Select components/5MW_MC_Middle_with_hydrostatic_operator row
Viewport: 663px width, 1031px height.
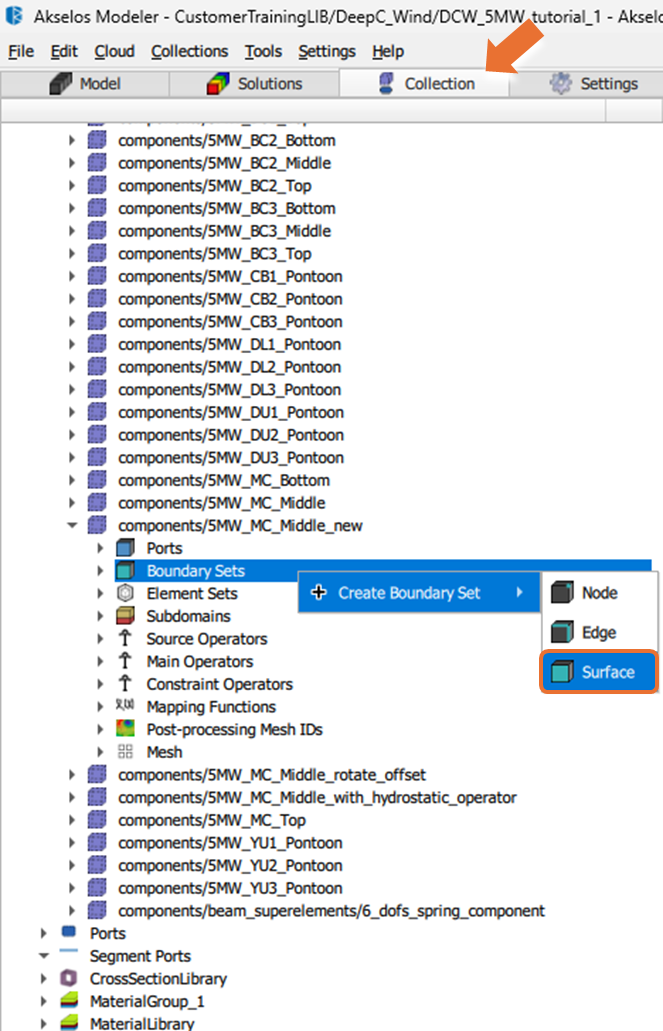(317, 798)
